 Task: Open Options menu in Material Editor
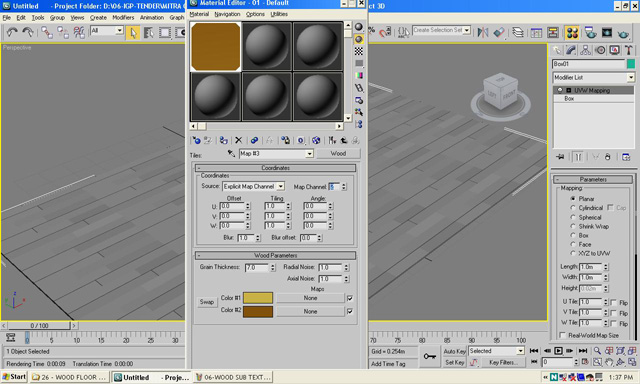click(255, 14)
